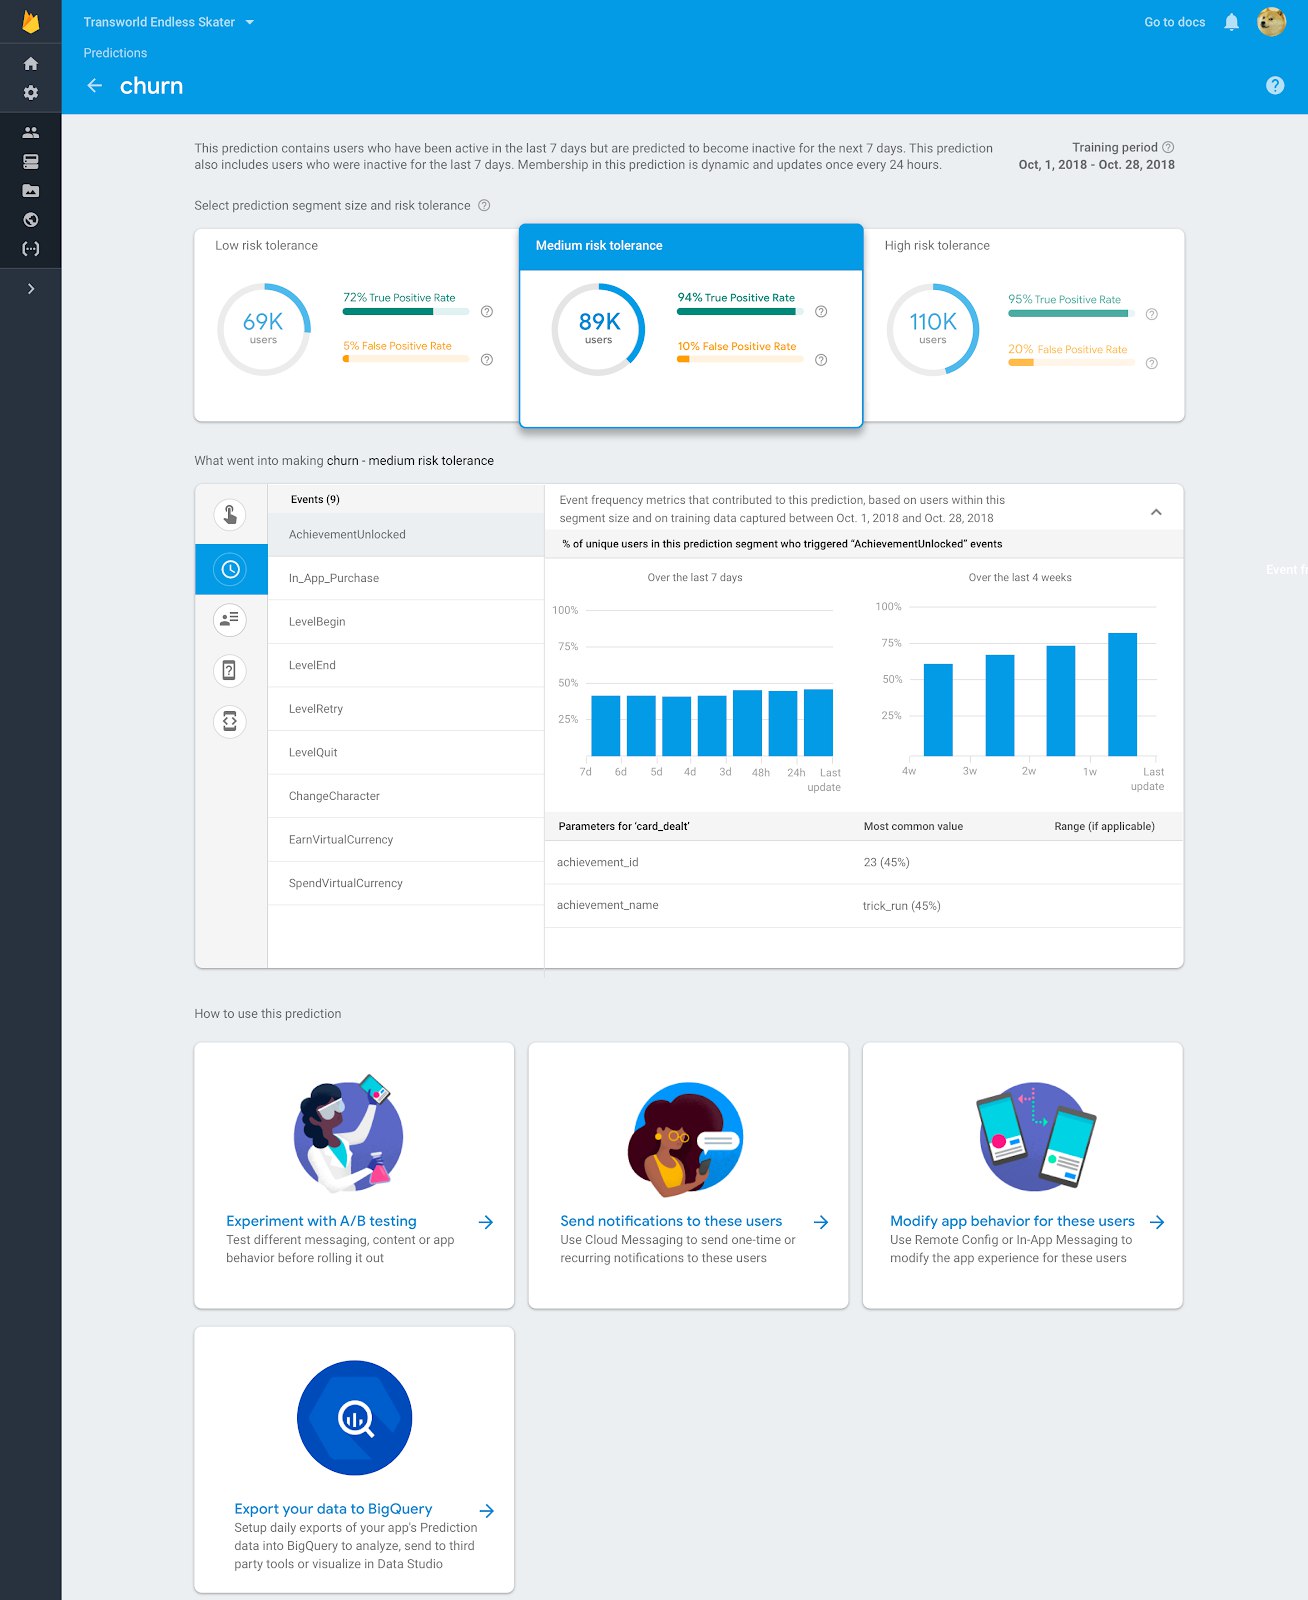
Task: Open the notifications bell
Action: pos(1232,22)
